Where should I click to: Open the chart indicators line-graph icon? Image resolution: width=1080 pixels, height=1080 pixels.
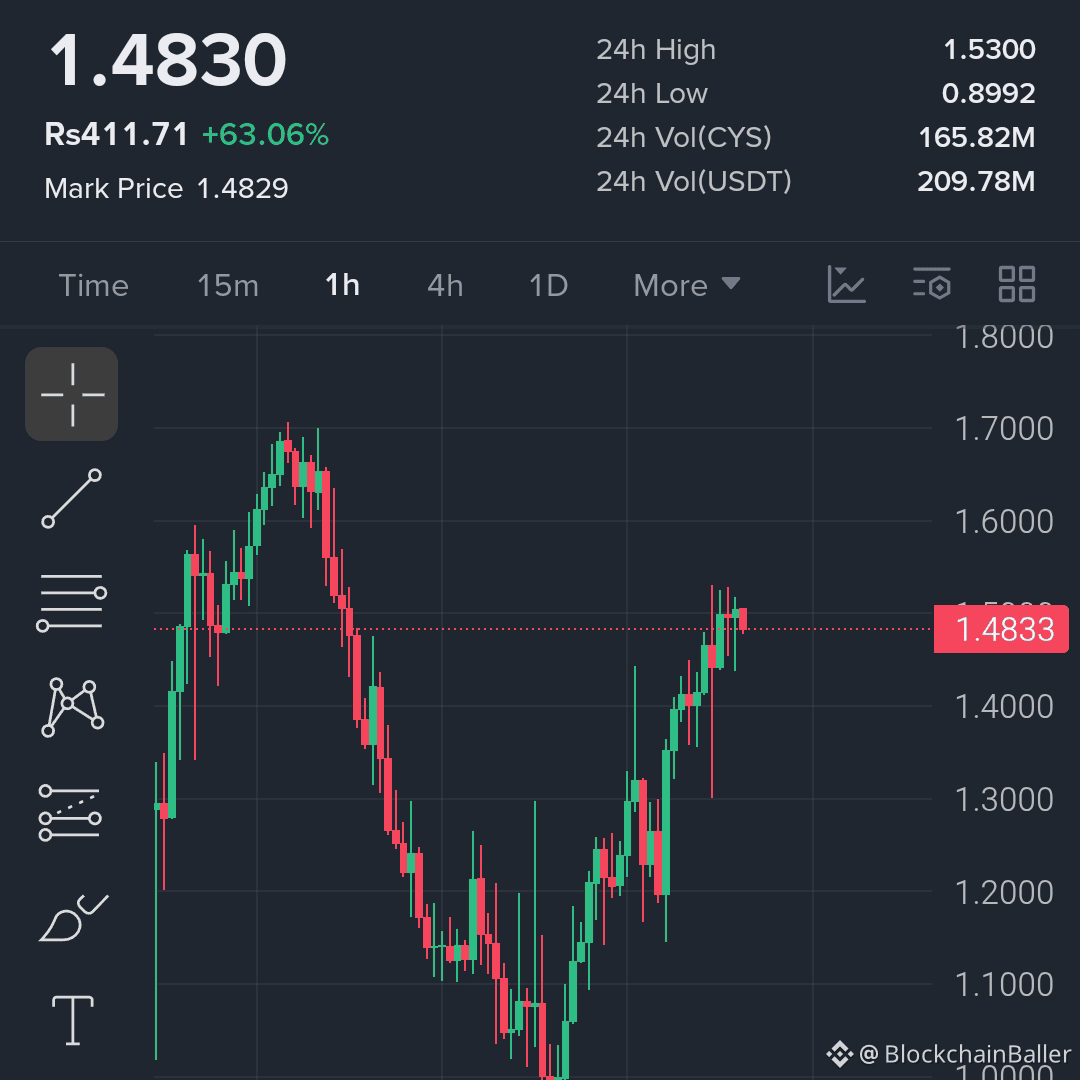pyautogui.click(x=847, y=284)
